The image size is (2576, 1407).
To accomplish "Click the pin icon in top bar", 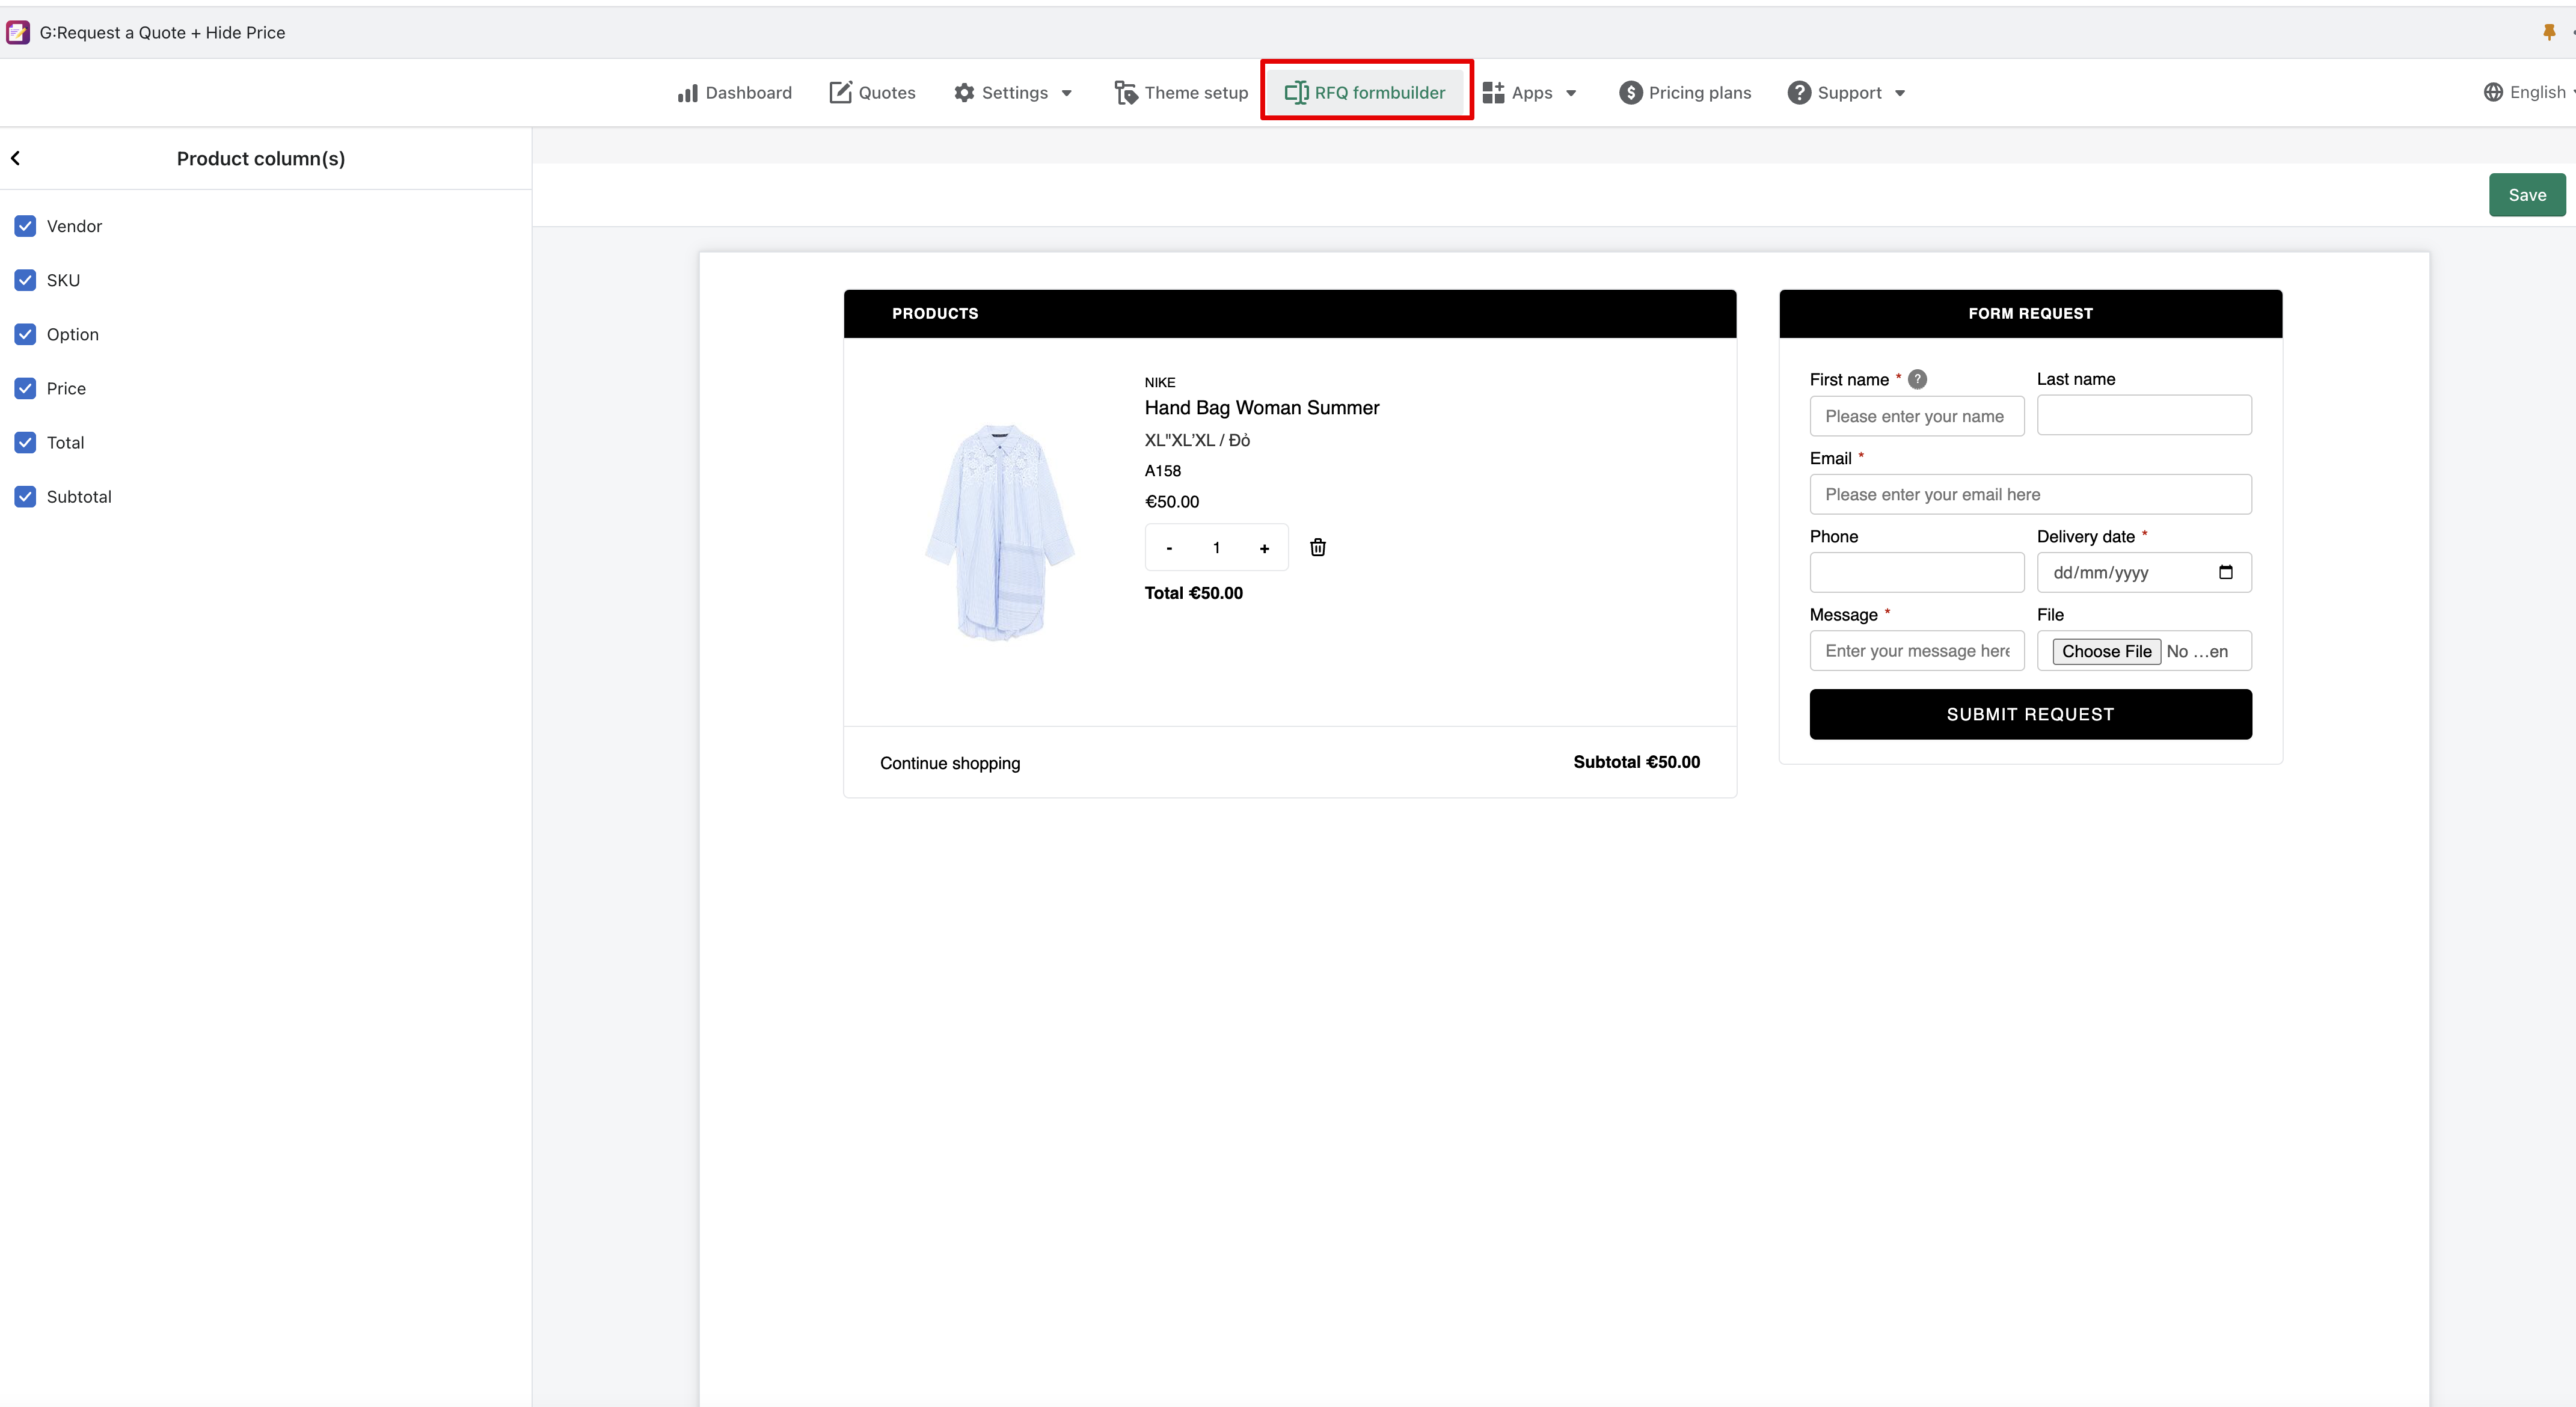I will tap(2549, 33).
